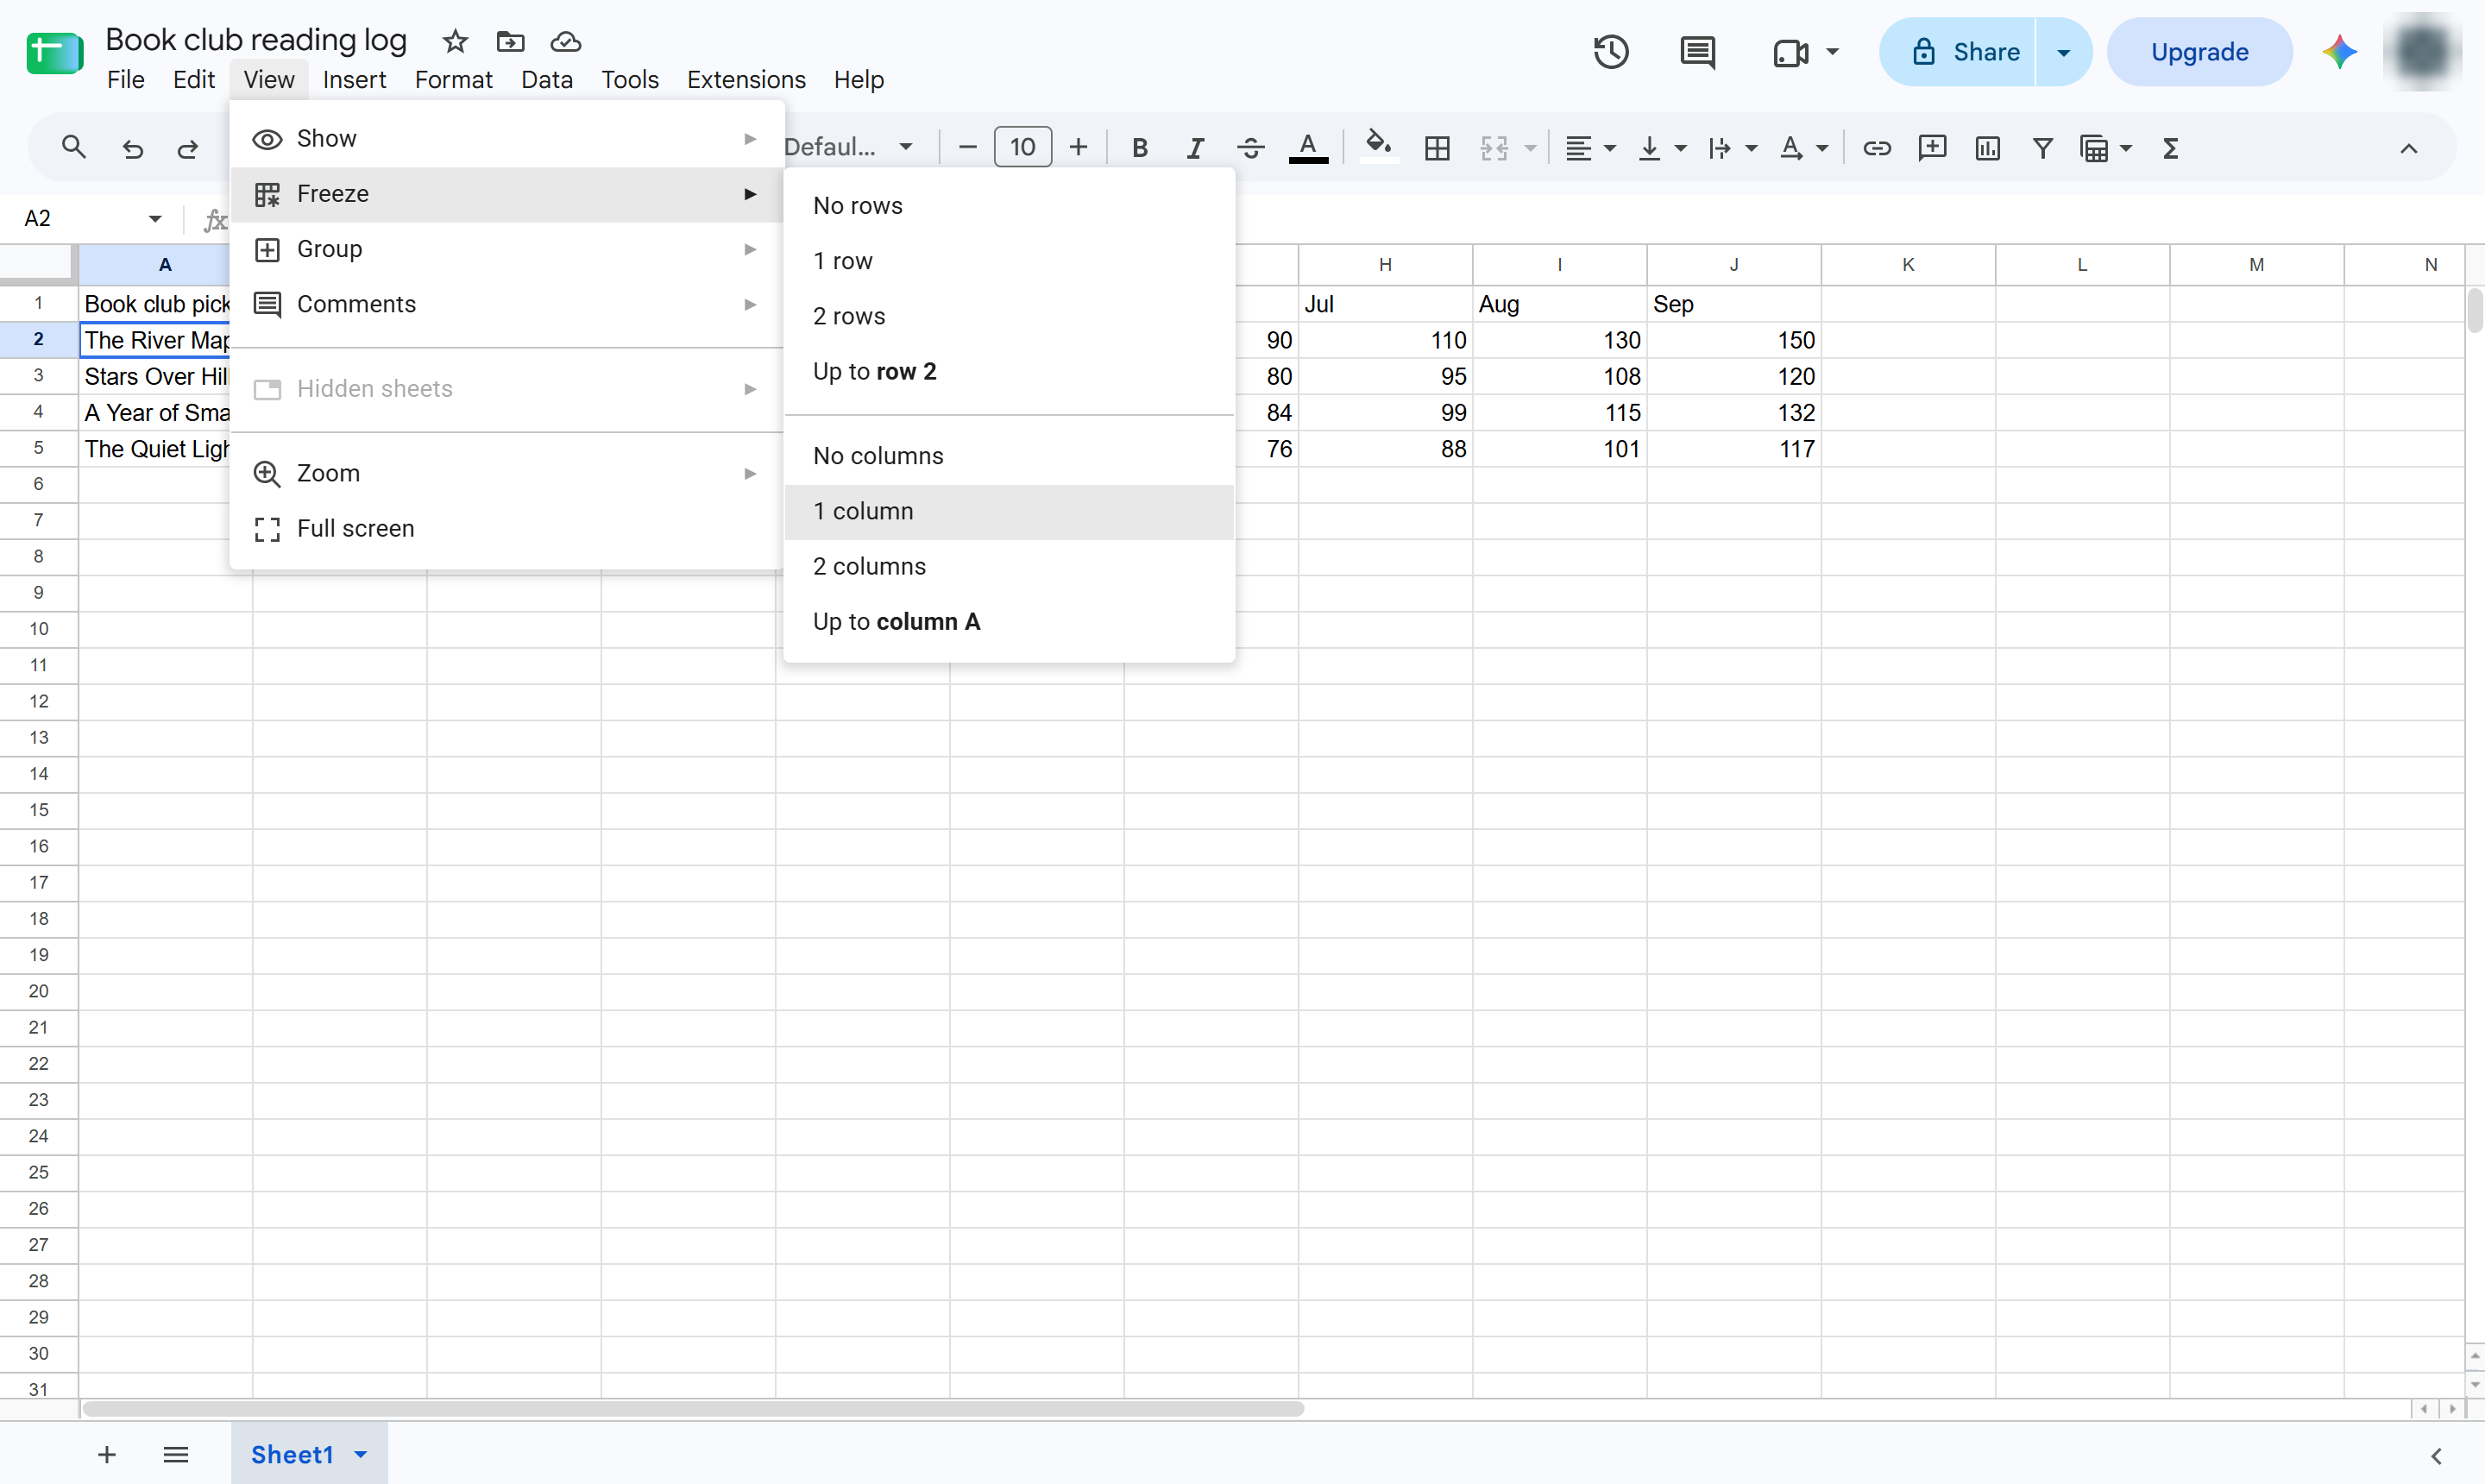Open the Functions sigma icon

2170,148
